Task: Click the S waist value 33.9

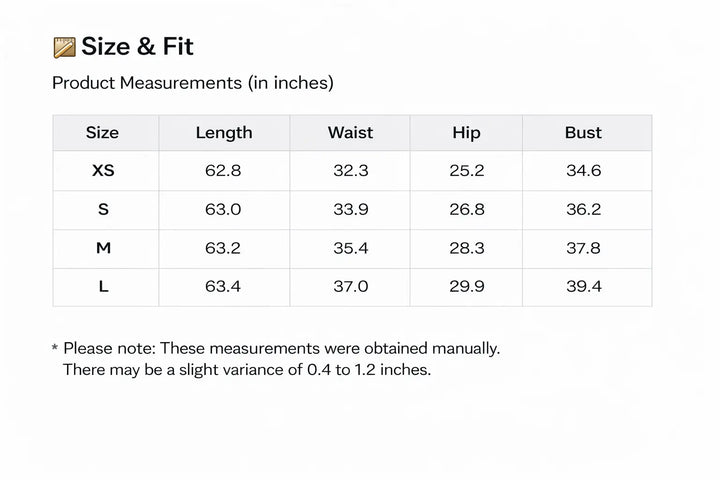Action: click(x=351, y=210)
